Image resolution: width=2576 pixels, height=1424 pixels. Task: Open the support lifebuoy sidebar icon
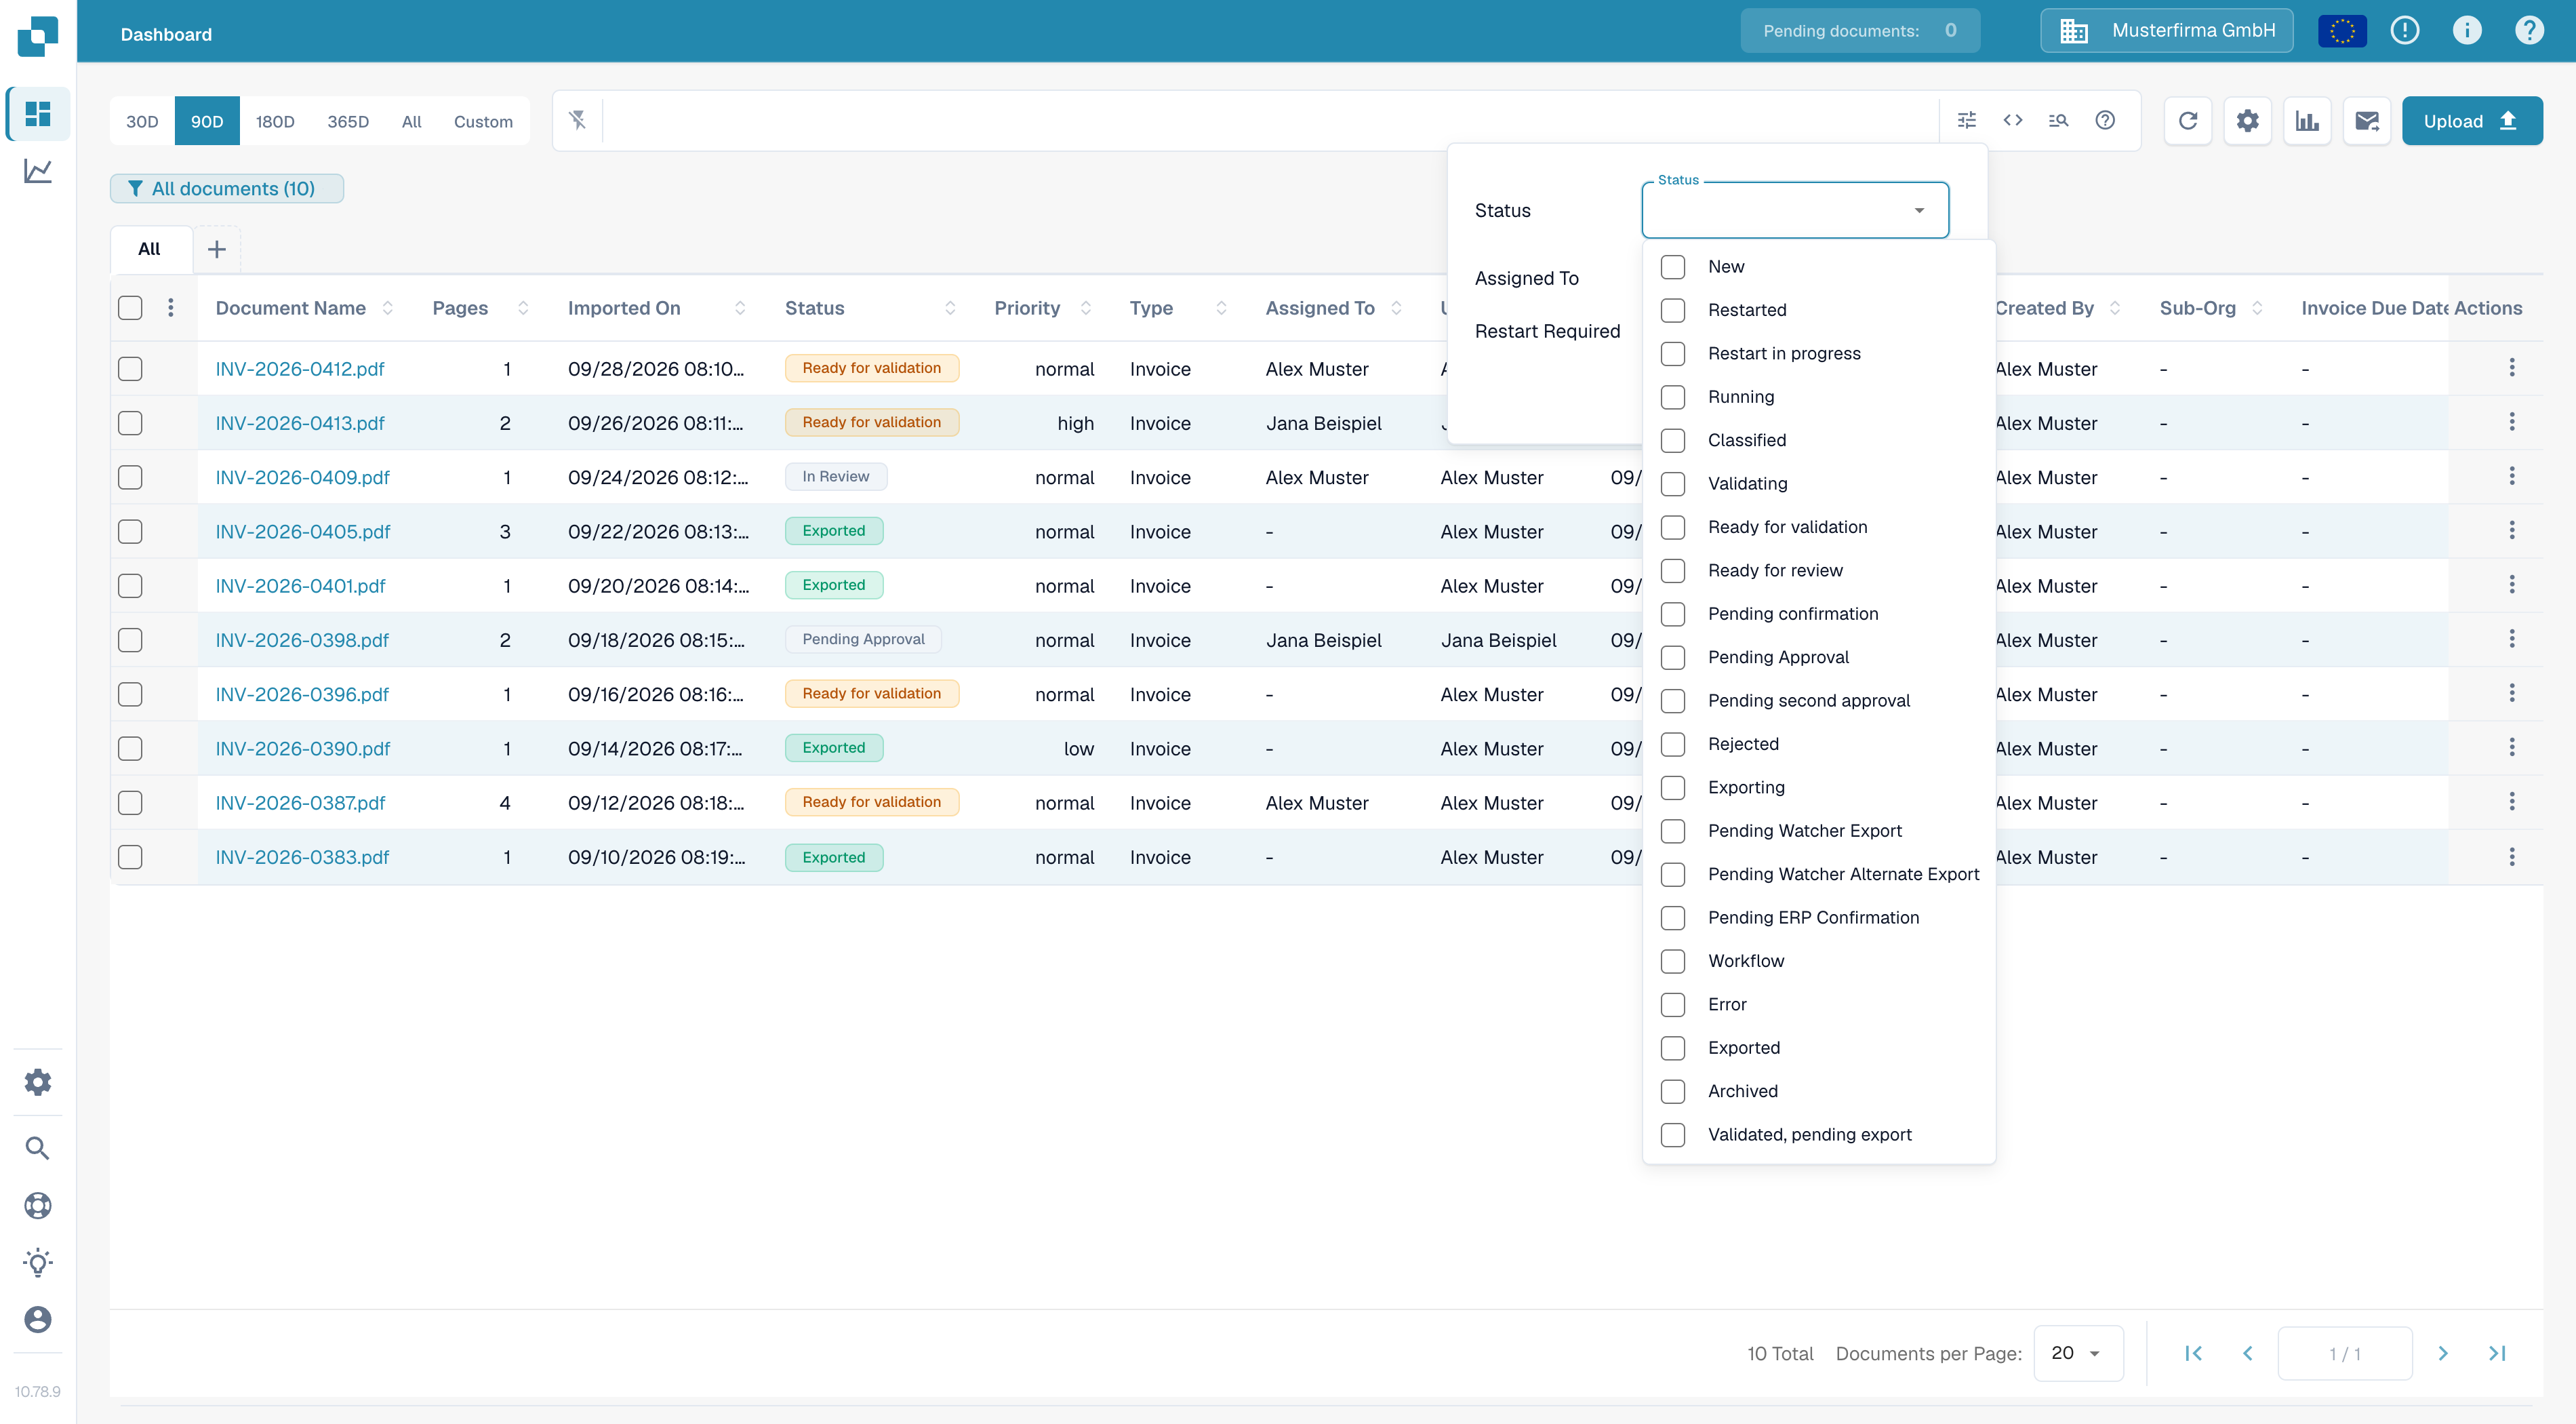point(38,1205)
